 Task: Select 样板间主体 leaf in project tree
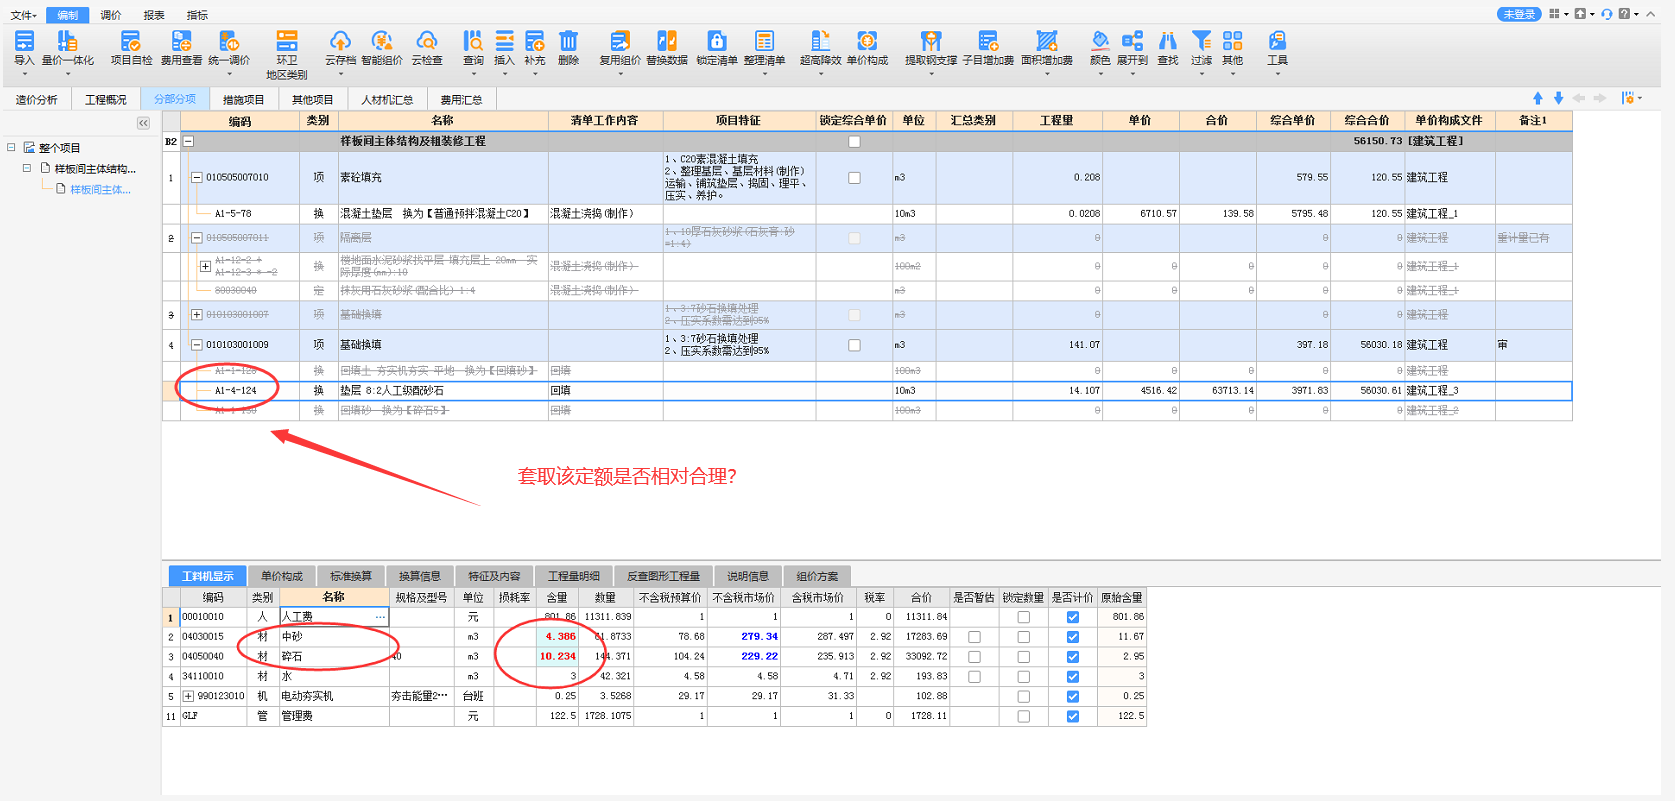click(x=100, y=189)
